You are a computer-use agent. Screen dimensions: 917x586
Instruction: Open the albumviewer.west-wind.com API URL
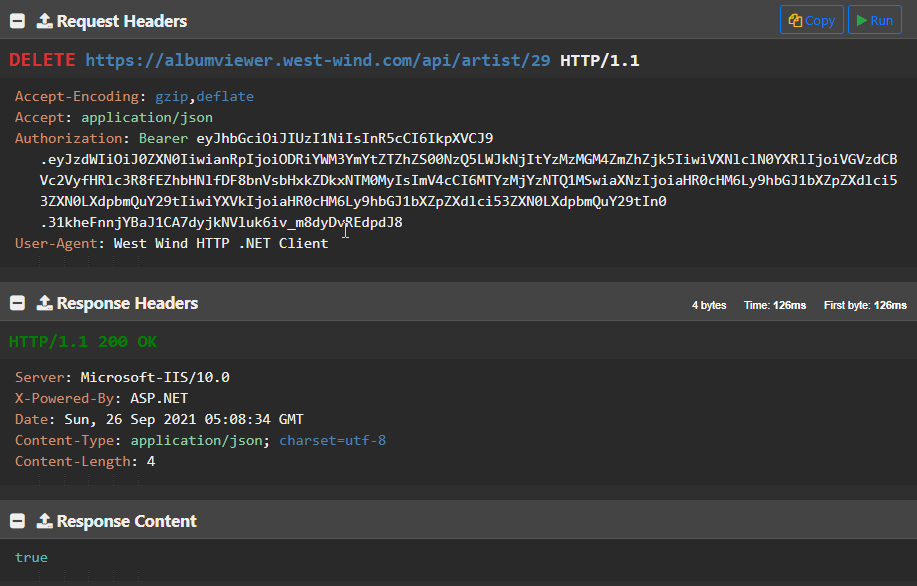(317, 60)
